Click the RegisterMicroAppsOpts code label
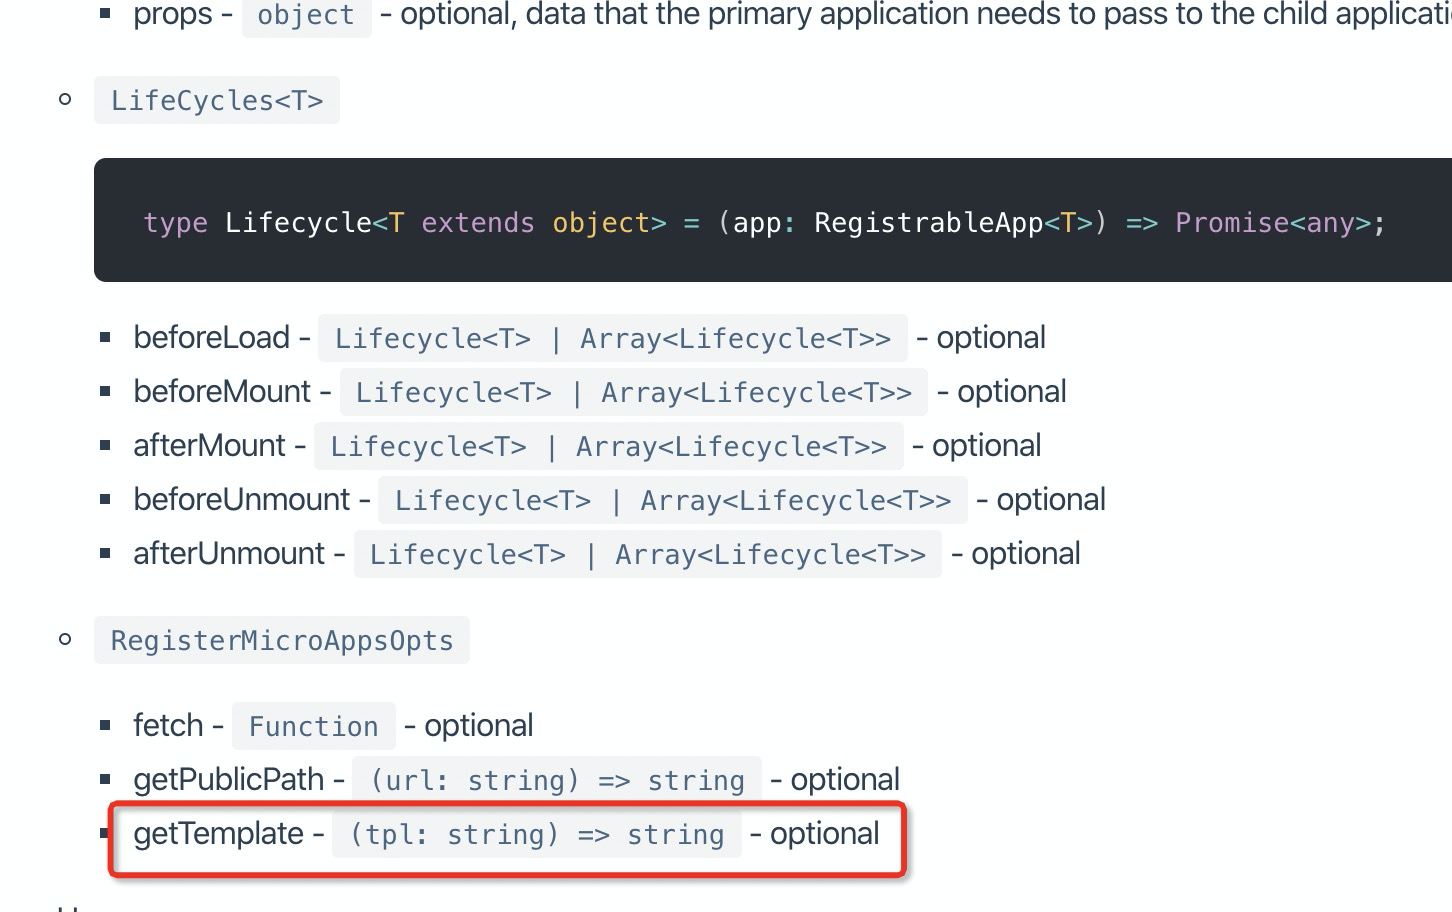 pos(281,640)
